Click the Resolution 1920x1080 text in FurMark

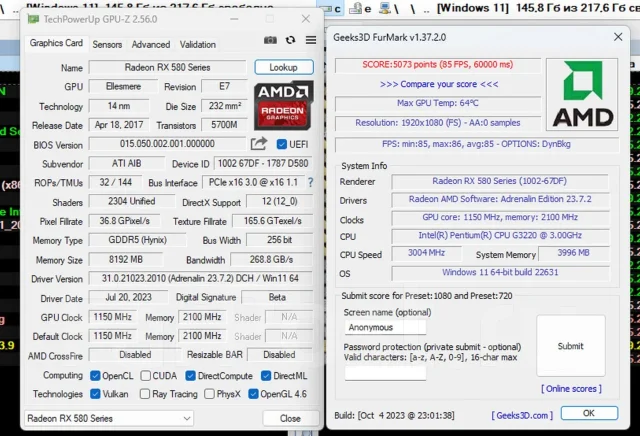[x=438, y=122]
